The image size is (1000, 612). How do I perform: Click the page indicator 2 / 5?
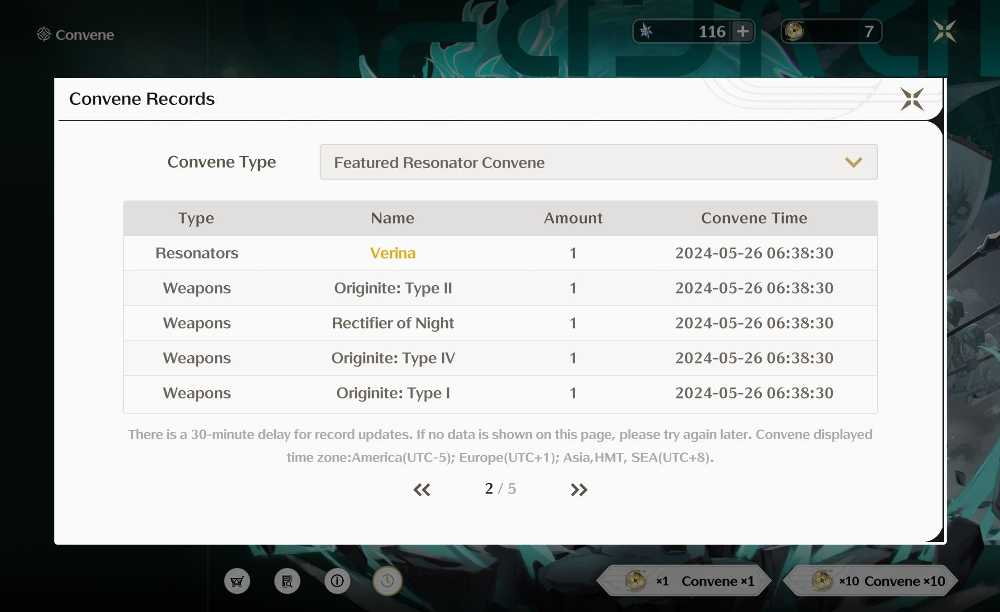pos(501,489)
